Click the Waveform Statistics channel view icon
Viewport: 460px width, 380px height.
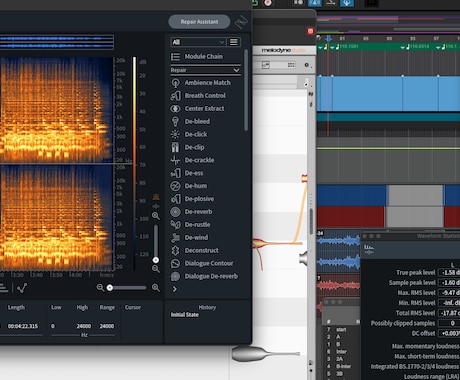[369, 249]
